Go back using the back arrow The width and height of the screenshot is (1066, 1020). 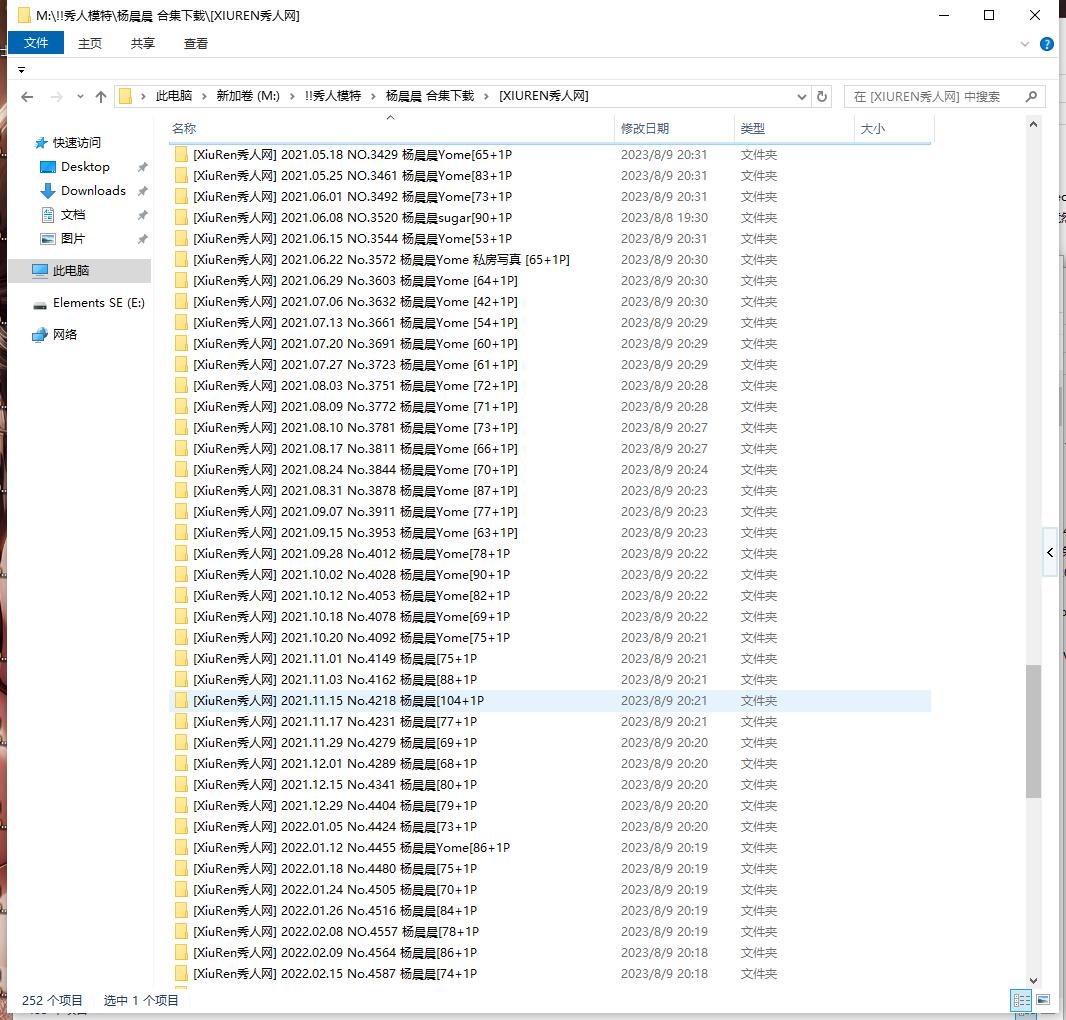click(27, 97)
